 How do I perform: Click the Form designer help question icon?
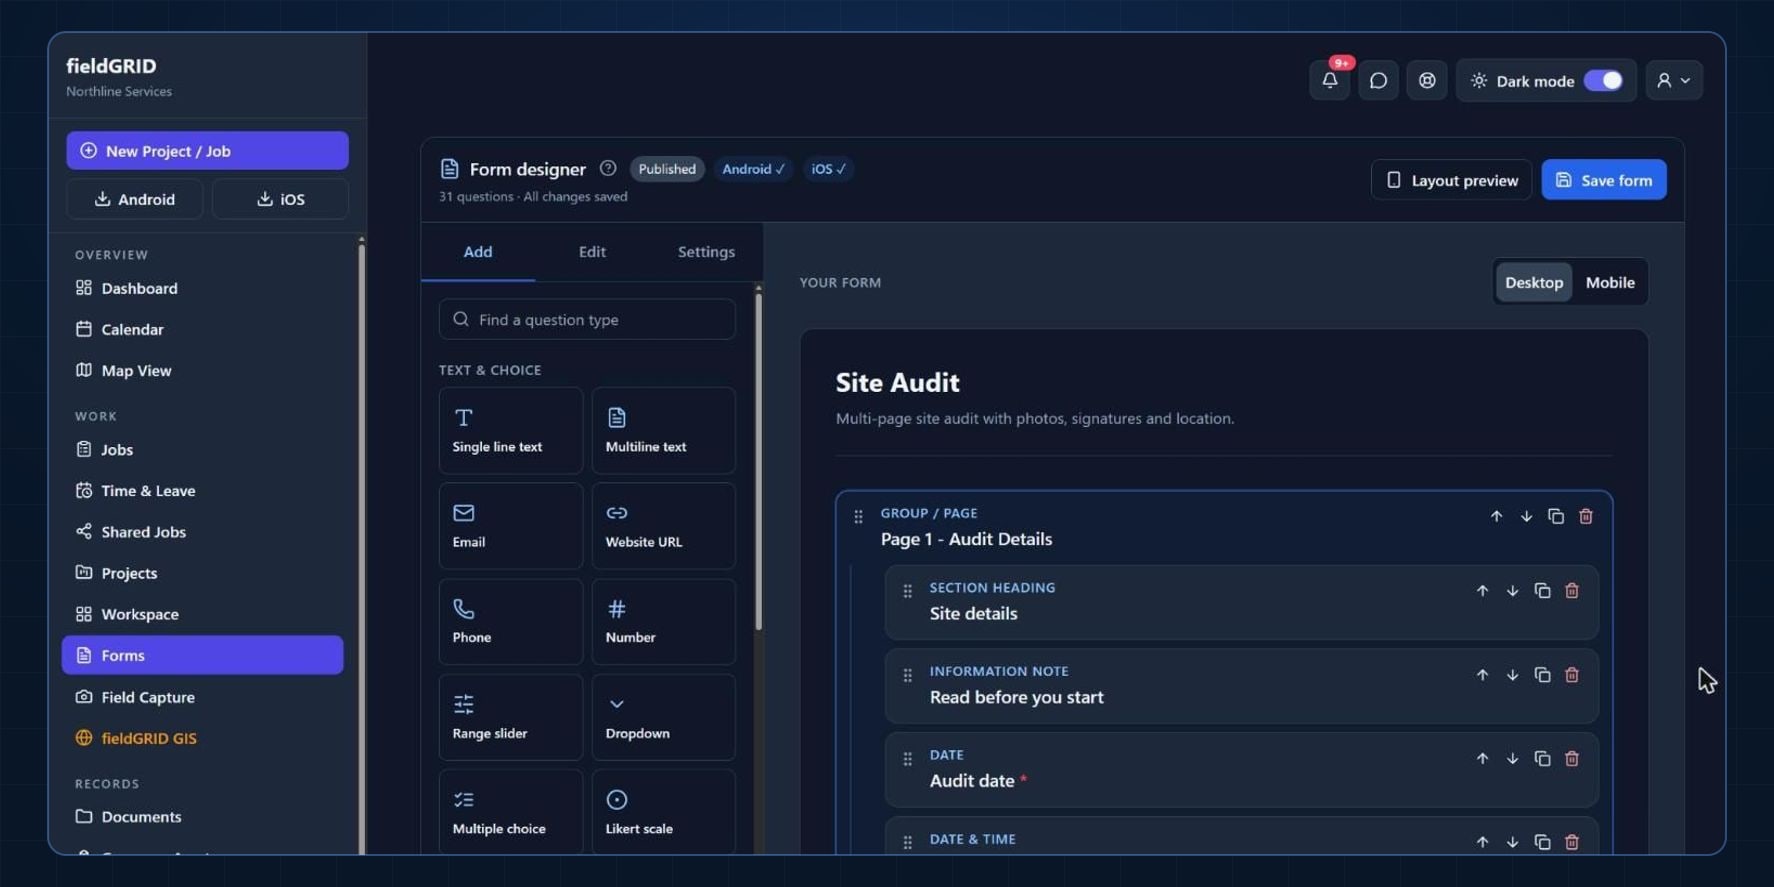(x=608, y=168)
